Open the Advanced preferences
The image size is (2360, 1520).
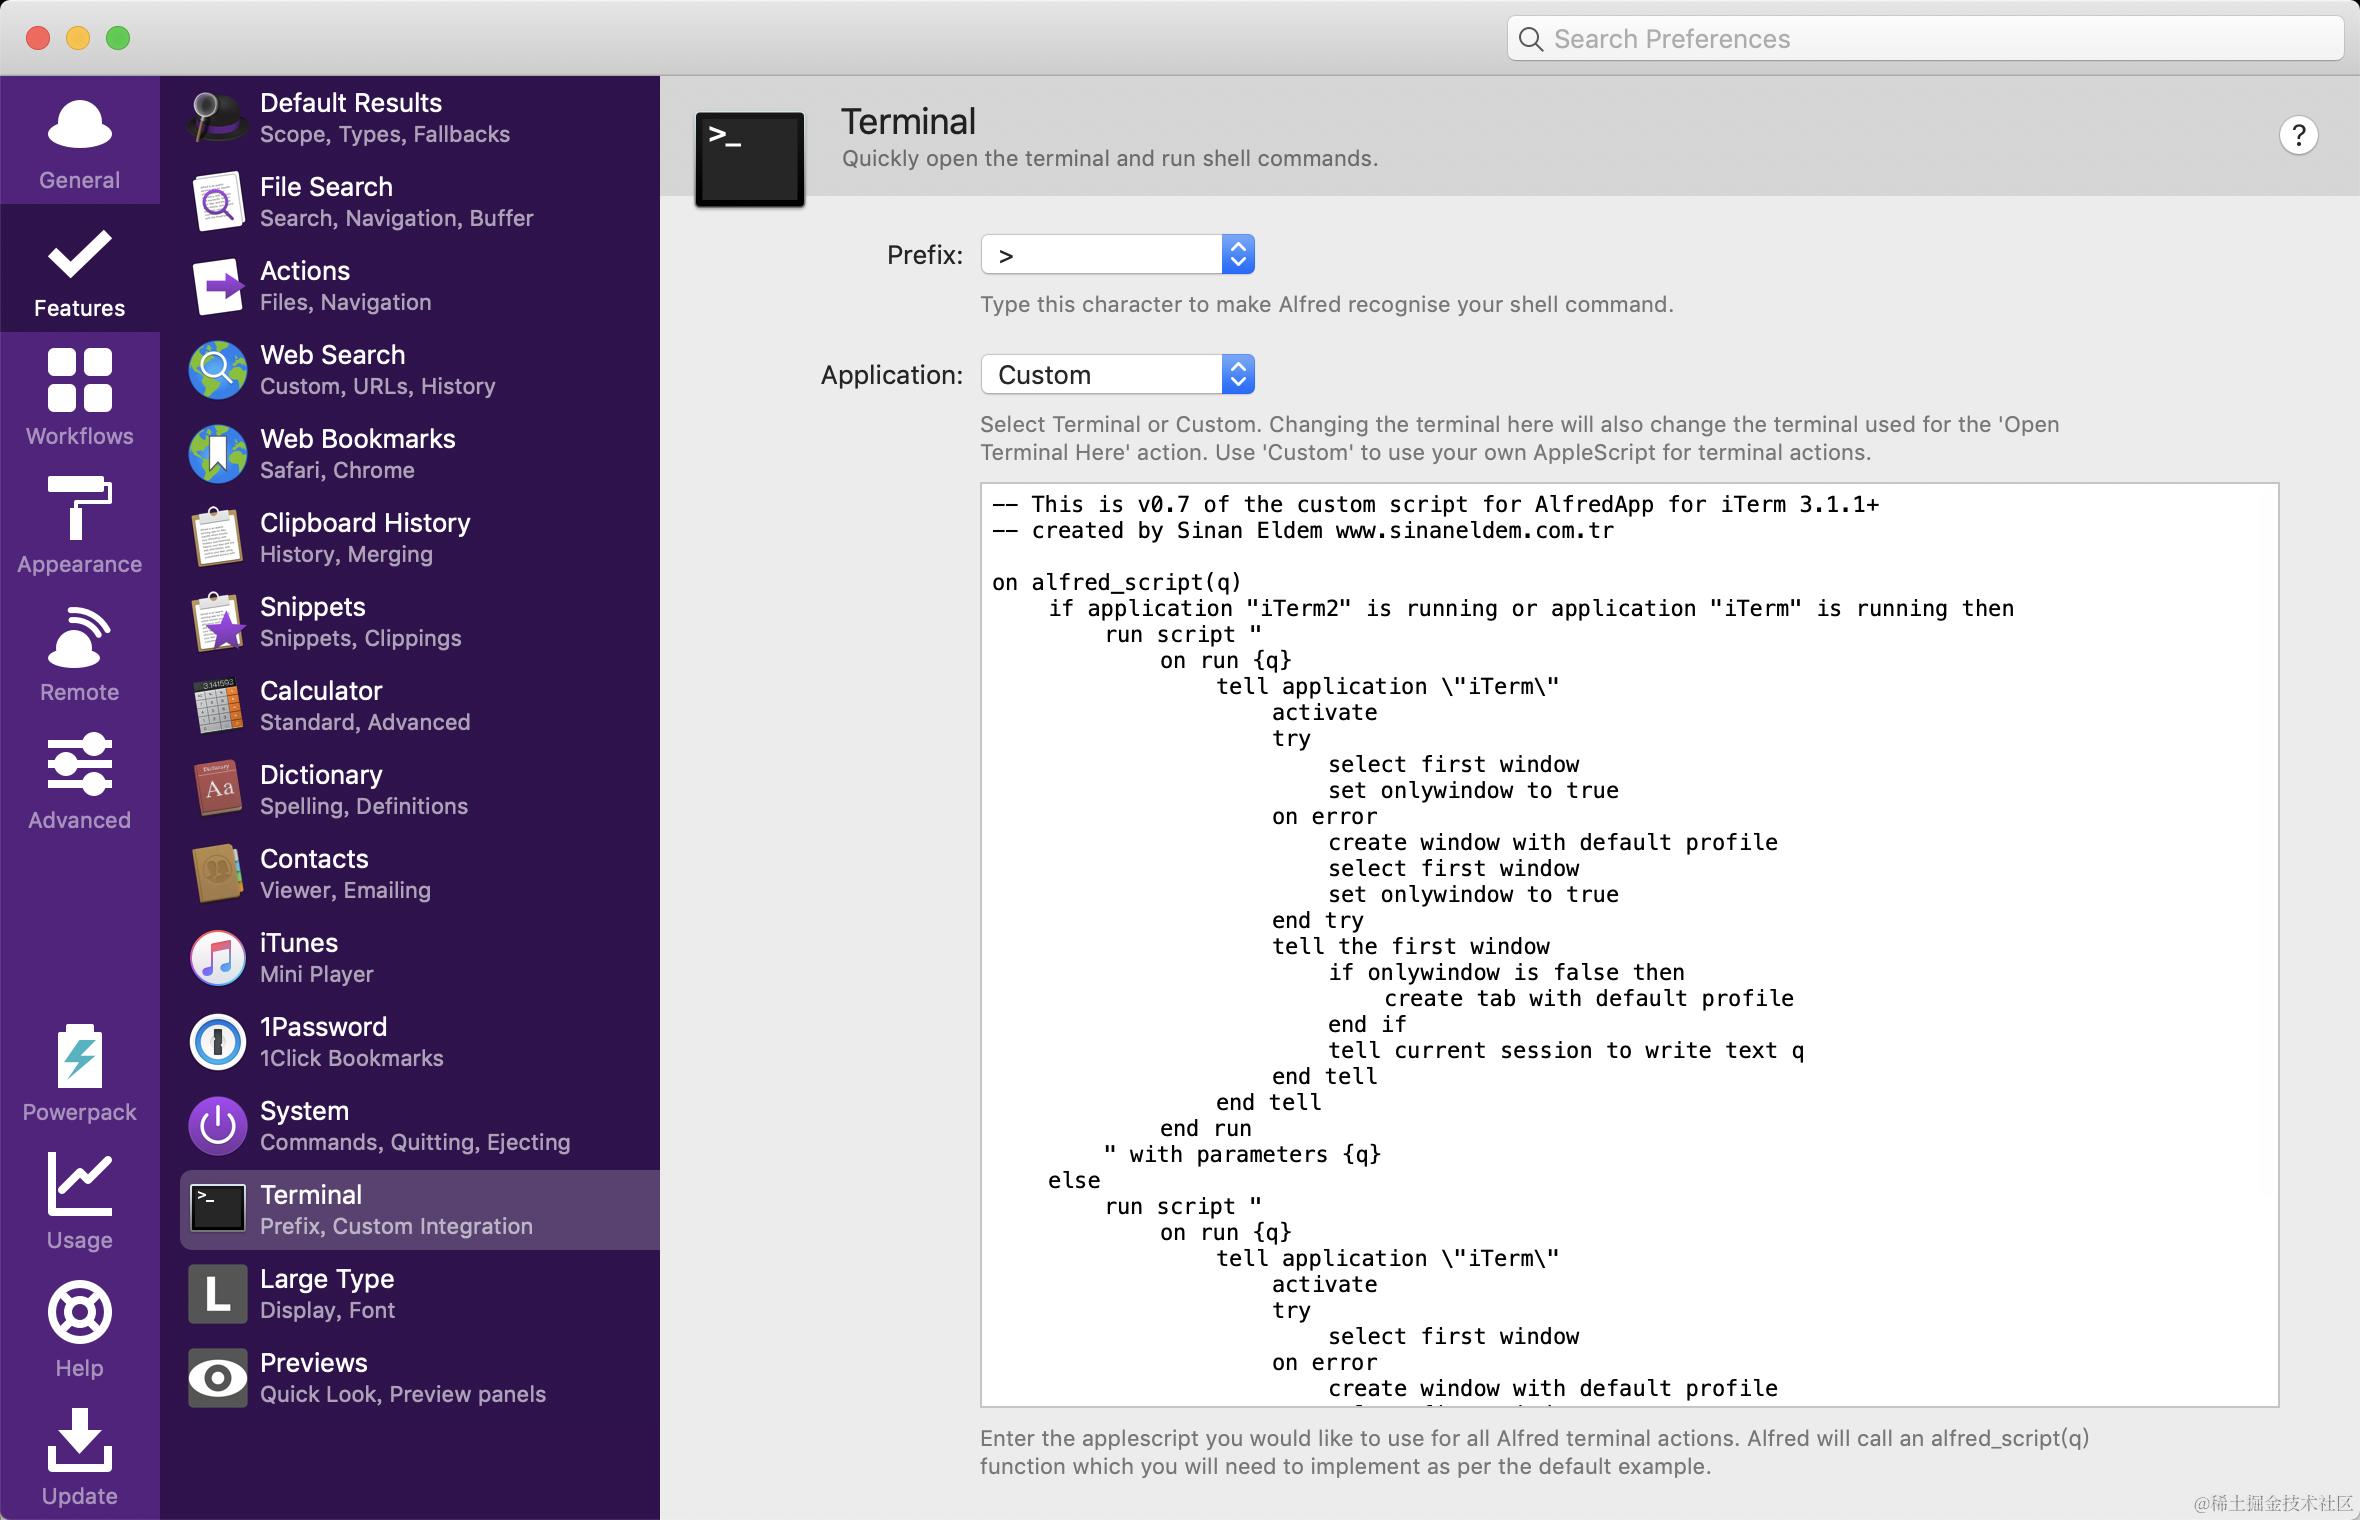point(79,780)
